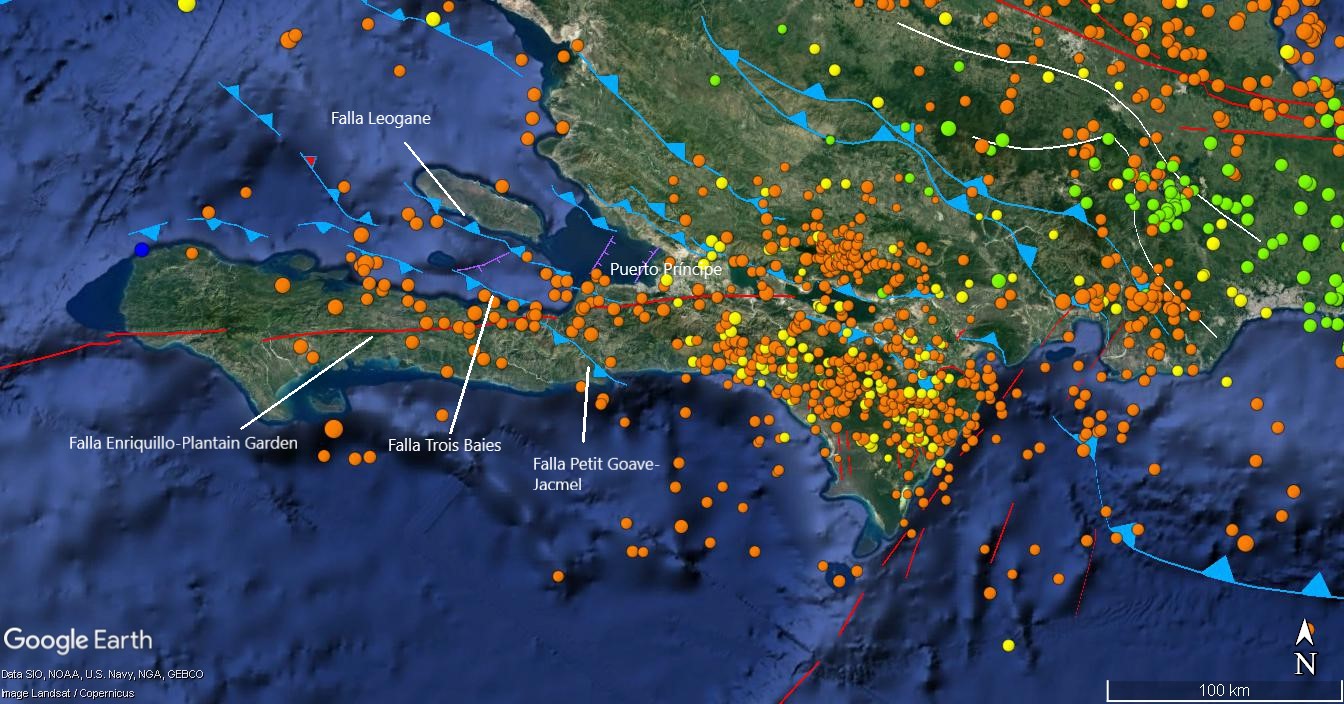This screenshot has width=1344, height=704.
Task: Click the 'Image Landsat / Copernicus' attribution
Action: (67, 693)
